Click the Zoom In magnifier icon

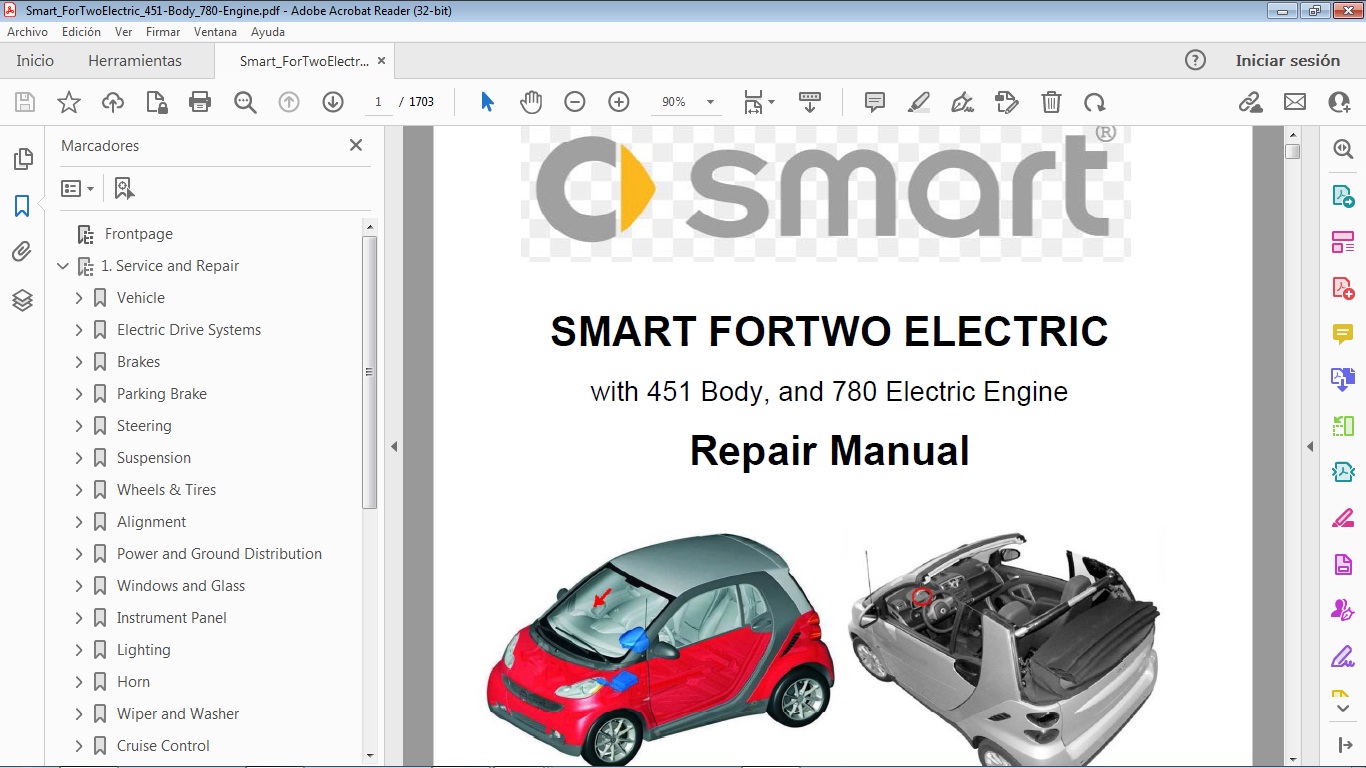pos(618,101)
